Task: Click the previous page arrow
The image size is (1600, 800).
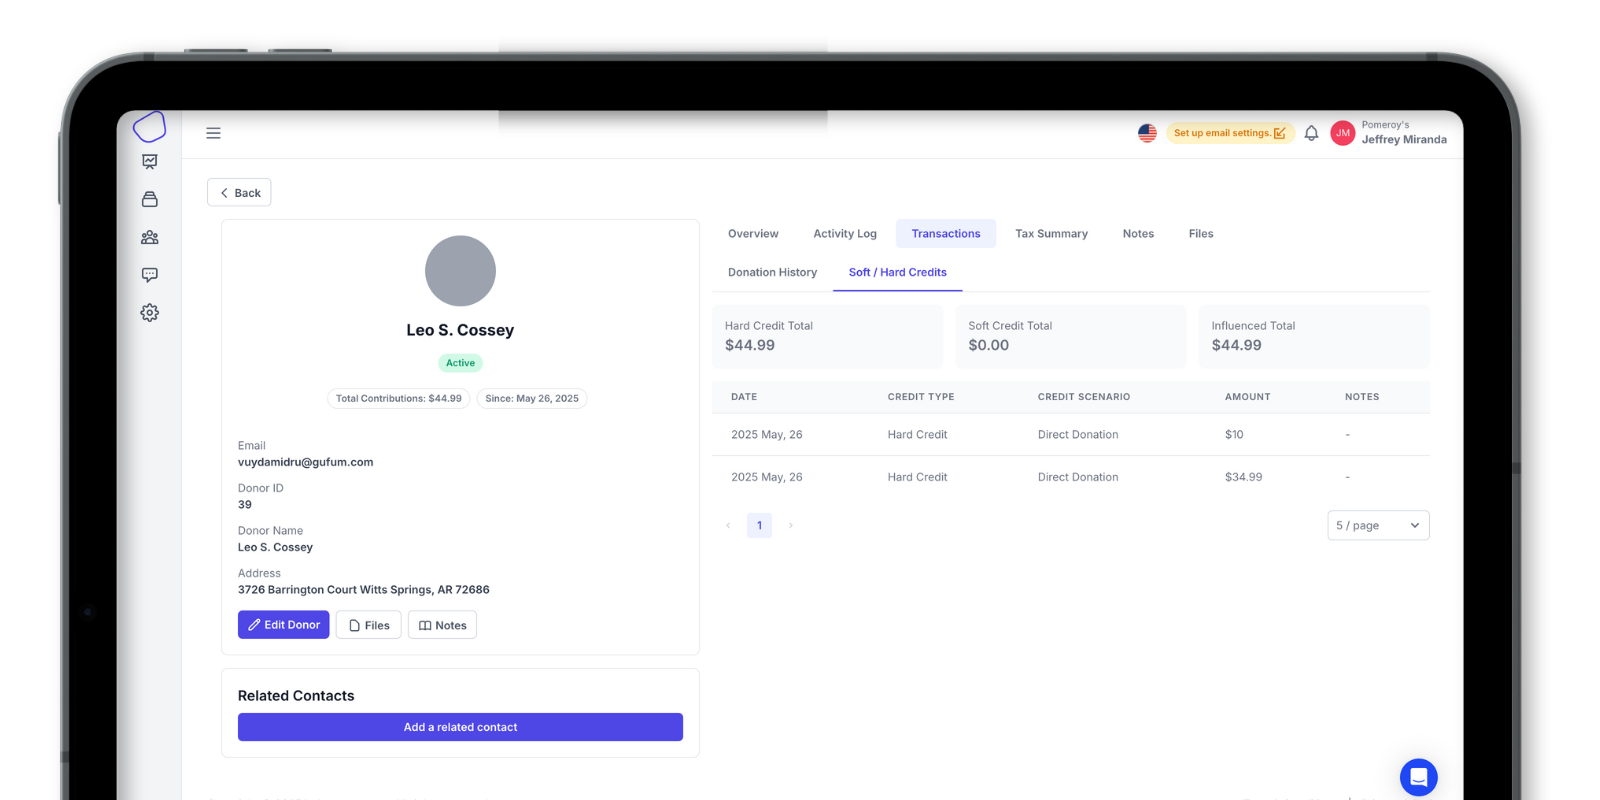Action: 728,525
